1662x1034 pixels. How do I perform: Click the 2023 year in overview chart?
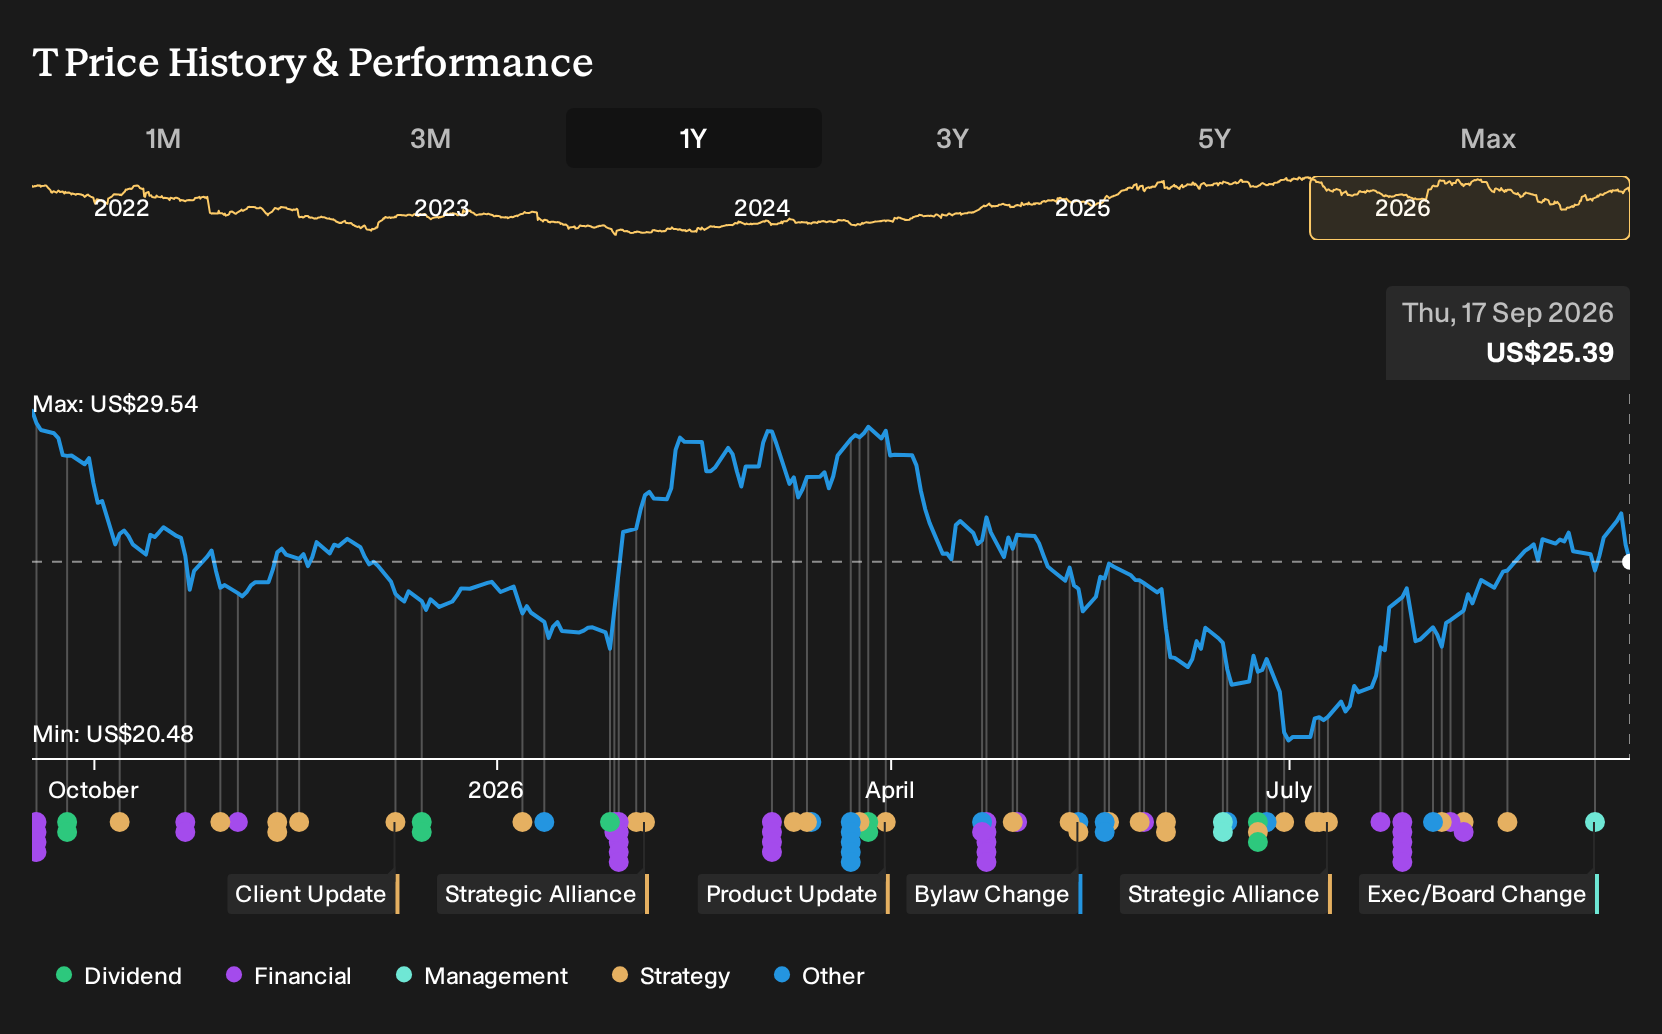click(441, 208)
